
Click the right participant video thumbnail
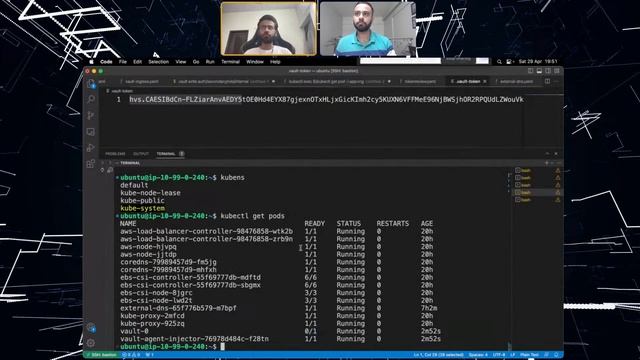368,29
